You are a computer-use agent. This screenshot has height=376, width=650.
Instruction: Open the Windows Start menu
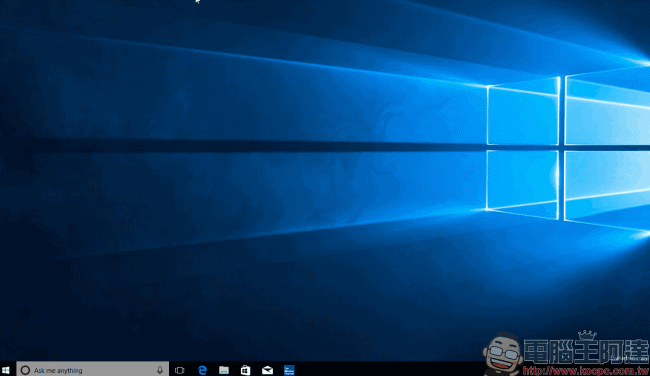point(6,370)
